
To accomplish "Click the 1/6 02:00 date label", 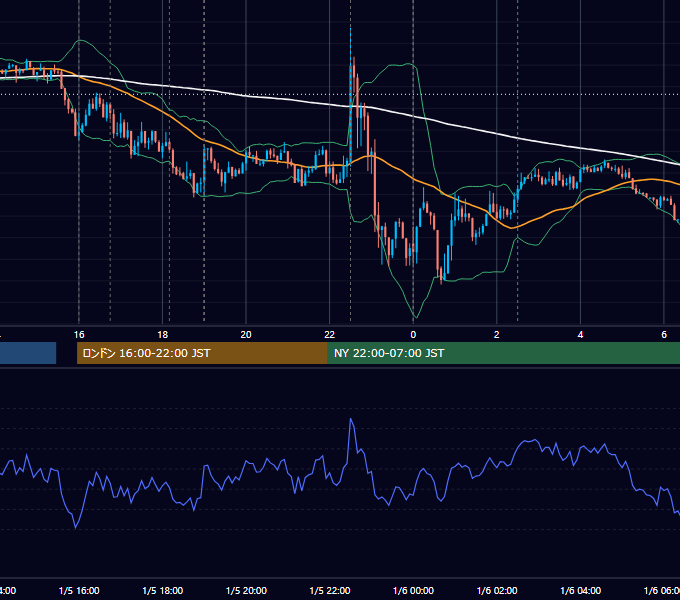I will point(497,590).
